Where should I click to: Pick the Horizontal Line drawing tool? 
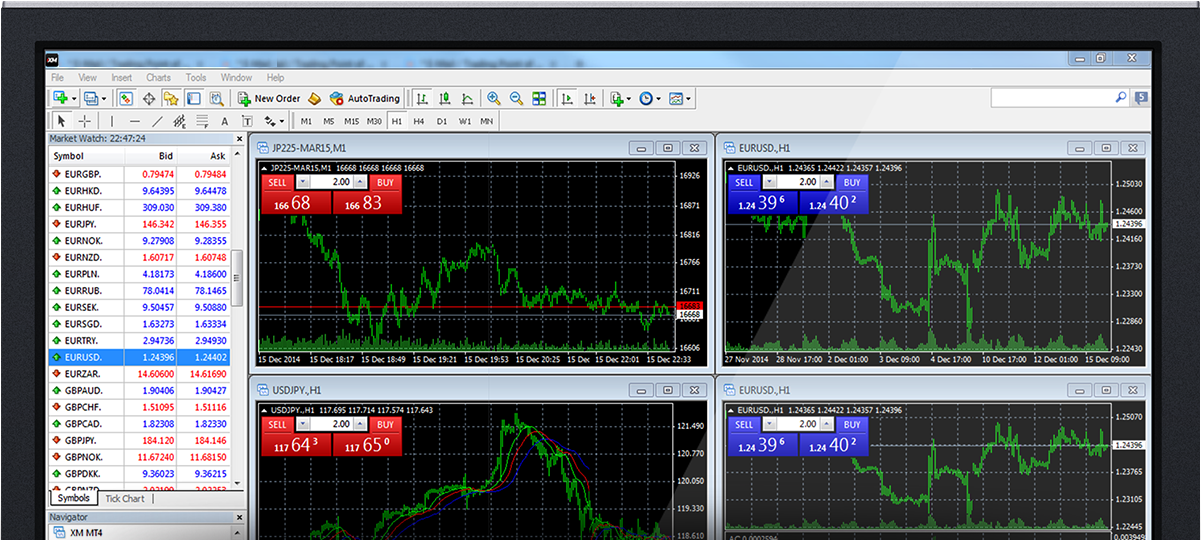pos(135,122)
